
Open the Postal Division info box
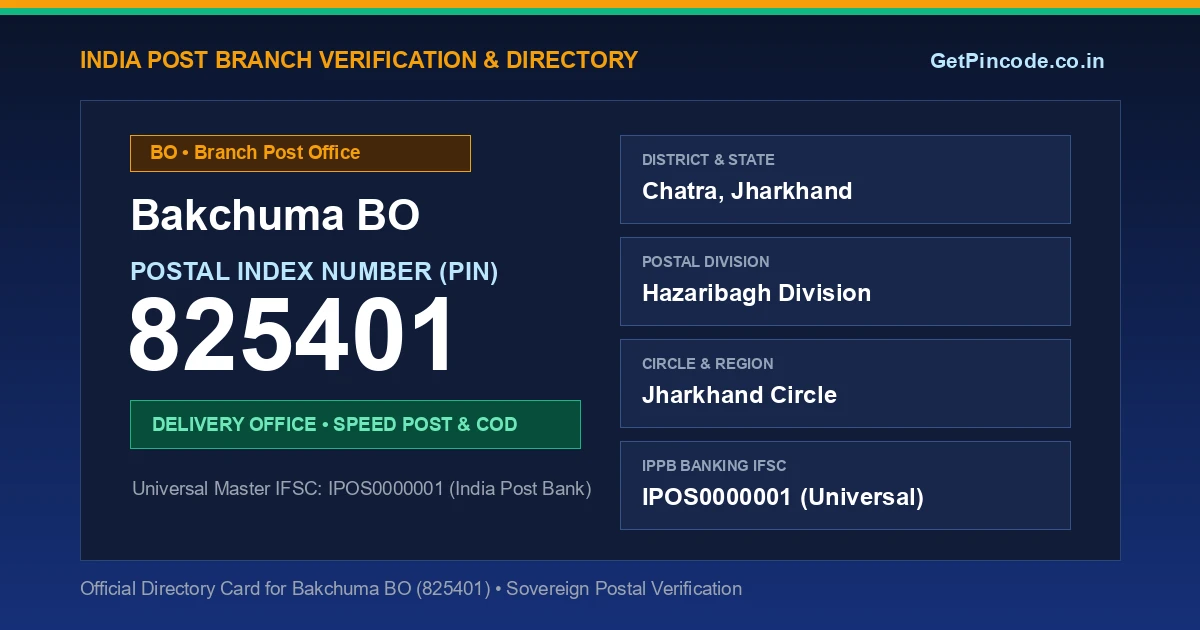pyautogui.click(x=845, y=281)
